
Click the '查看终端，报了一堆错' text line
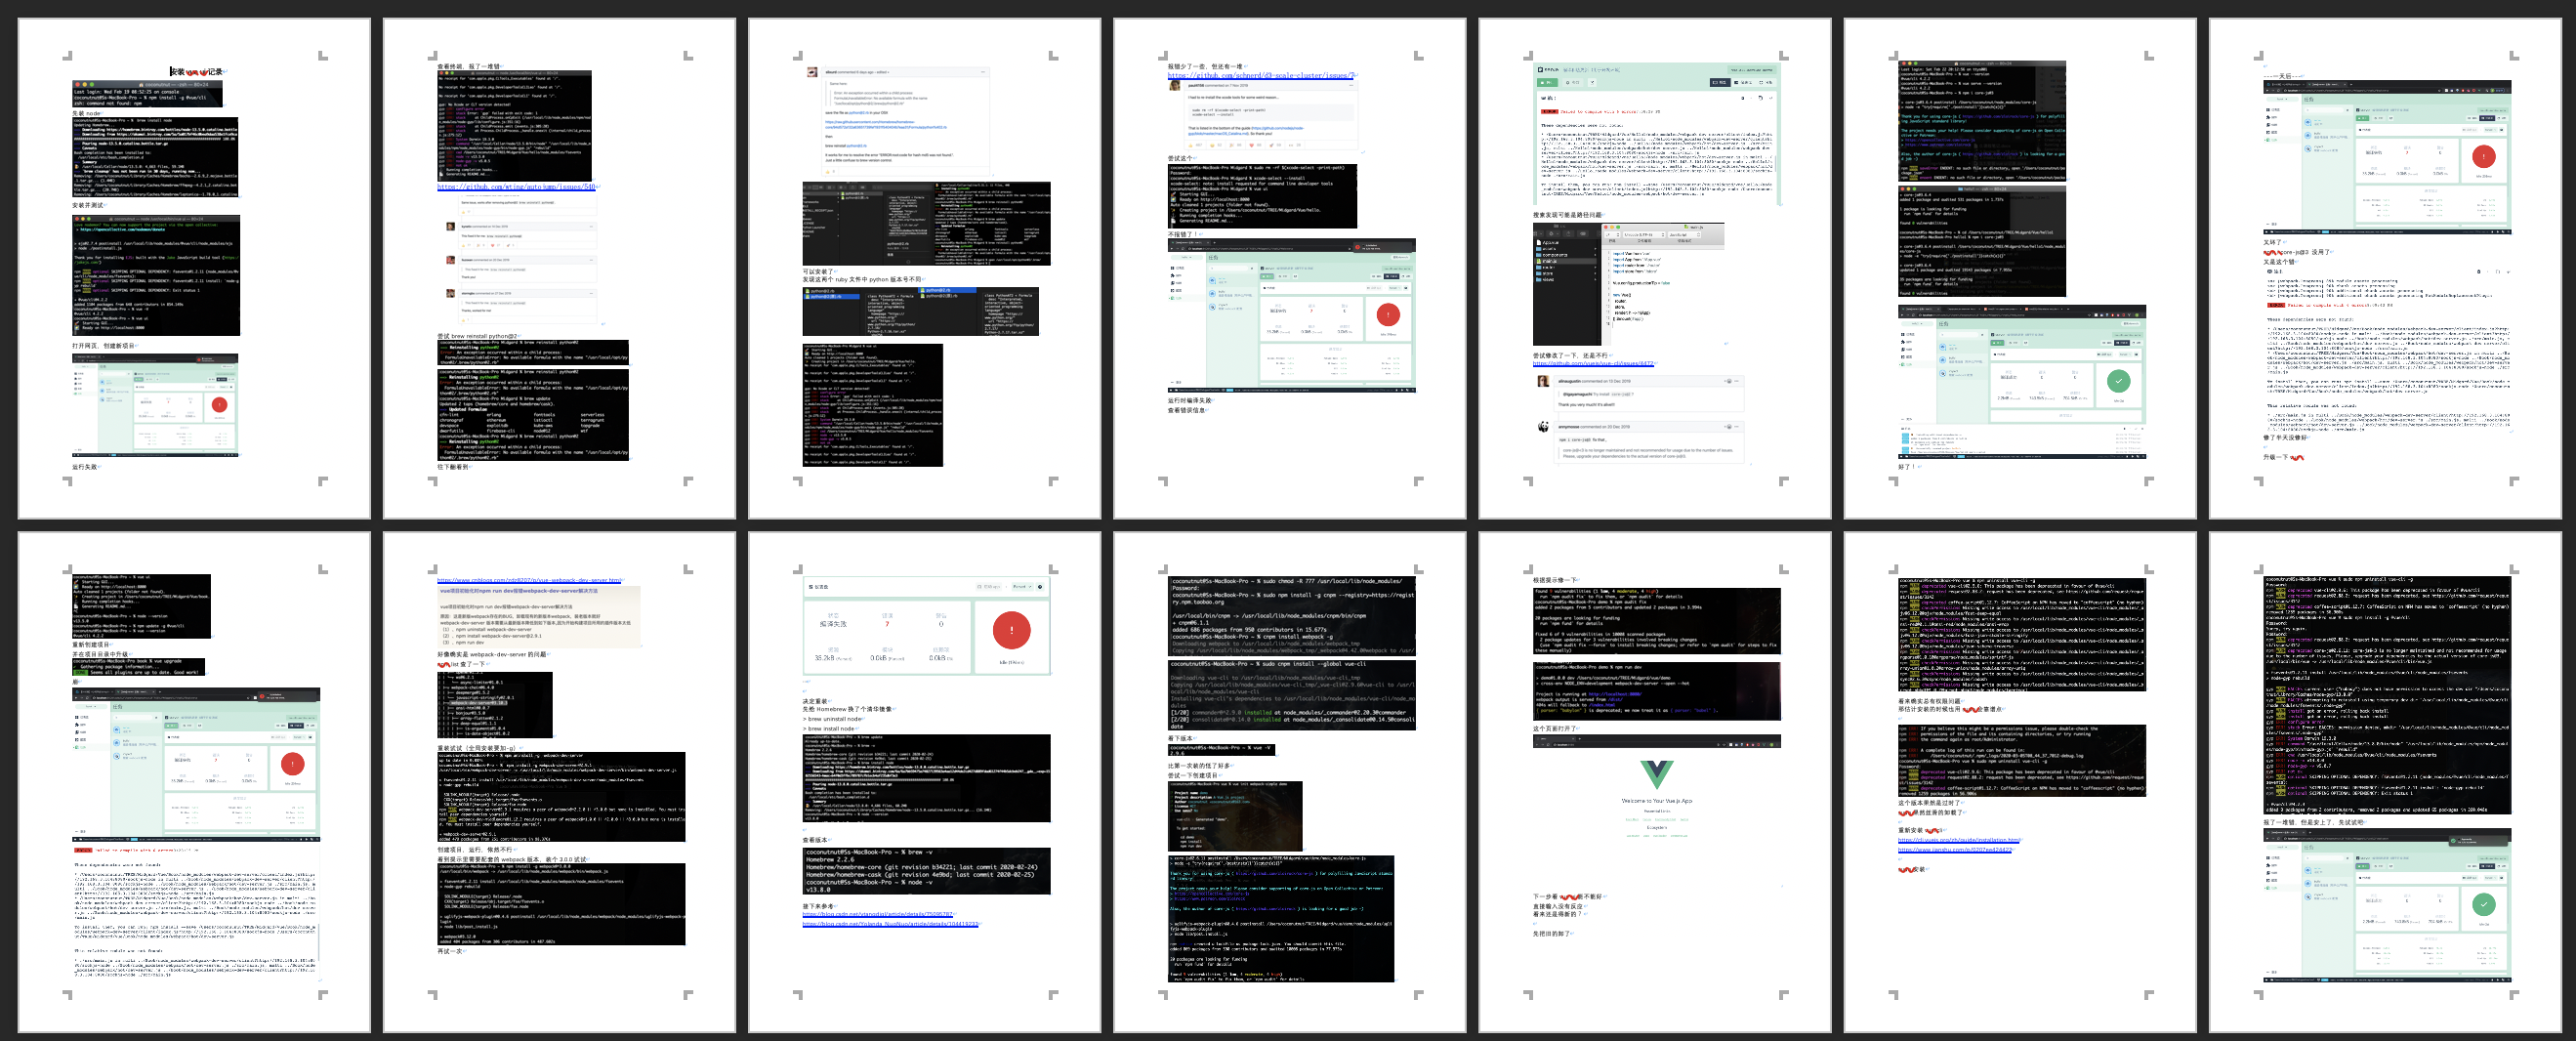pyautogui.click(x=468, y=67)
